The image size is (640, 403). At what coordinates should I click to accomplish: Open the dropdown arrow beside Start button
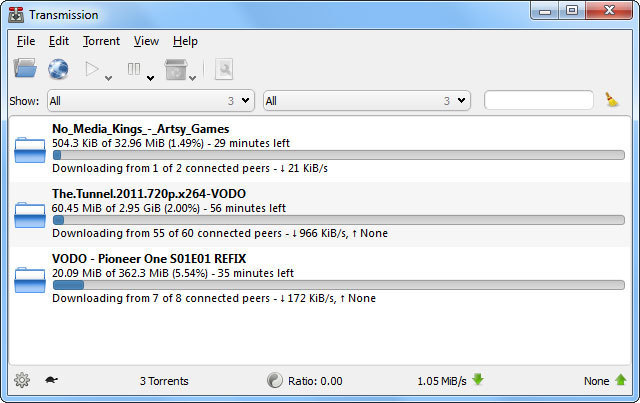(x=108, y=76)
